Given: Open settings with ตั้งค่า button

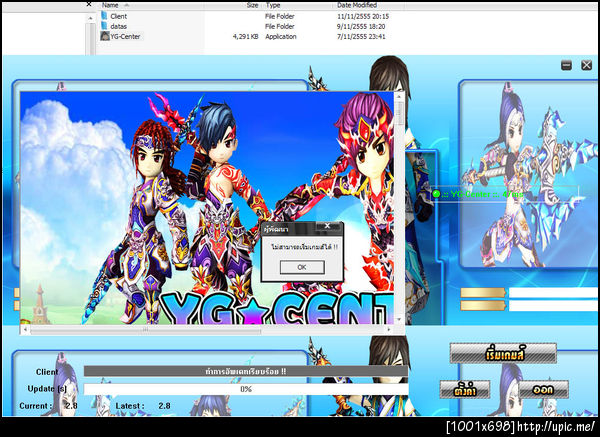Looking at the screenshot, I should [465, 390].
